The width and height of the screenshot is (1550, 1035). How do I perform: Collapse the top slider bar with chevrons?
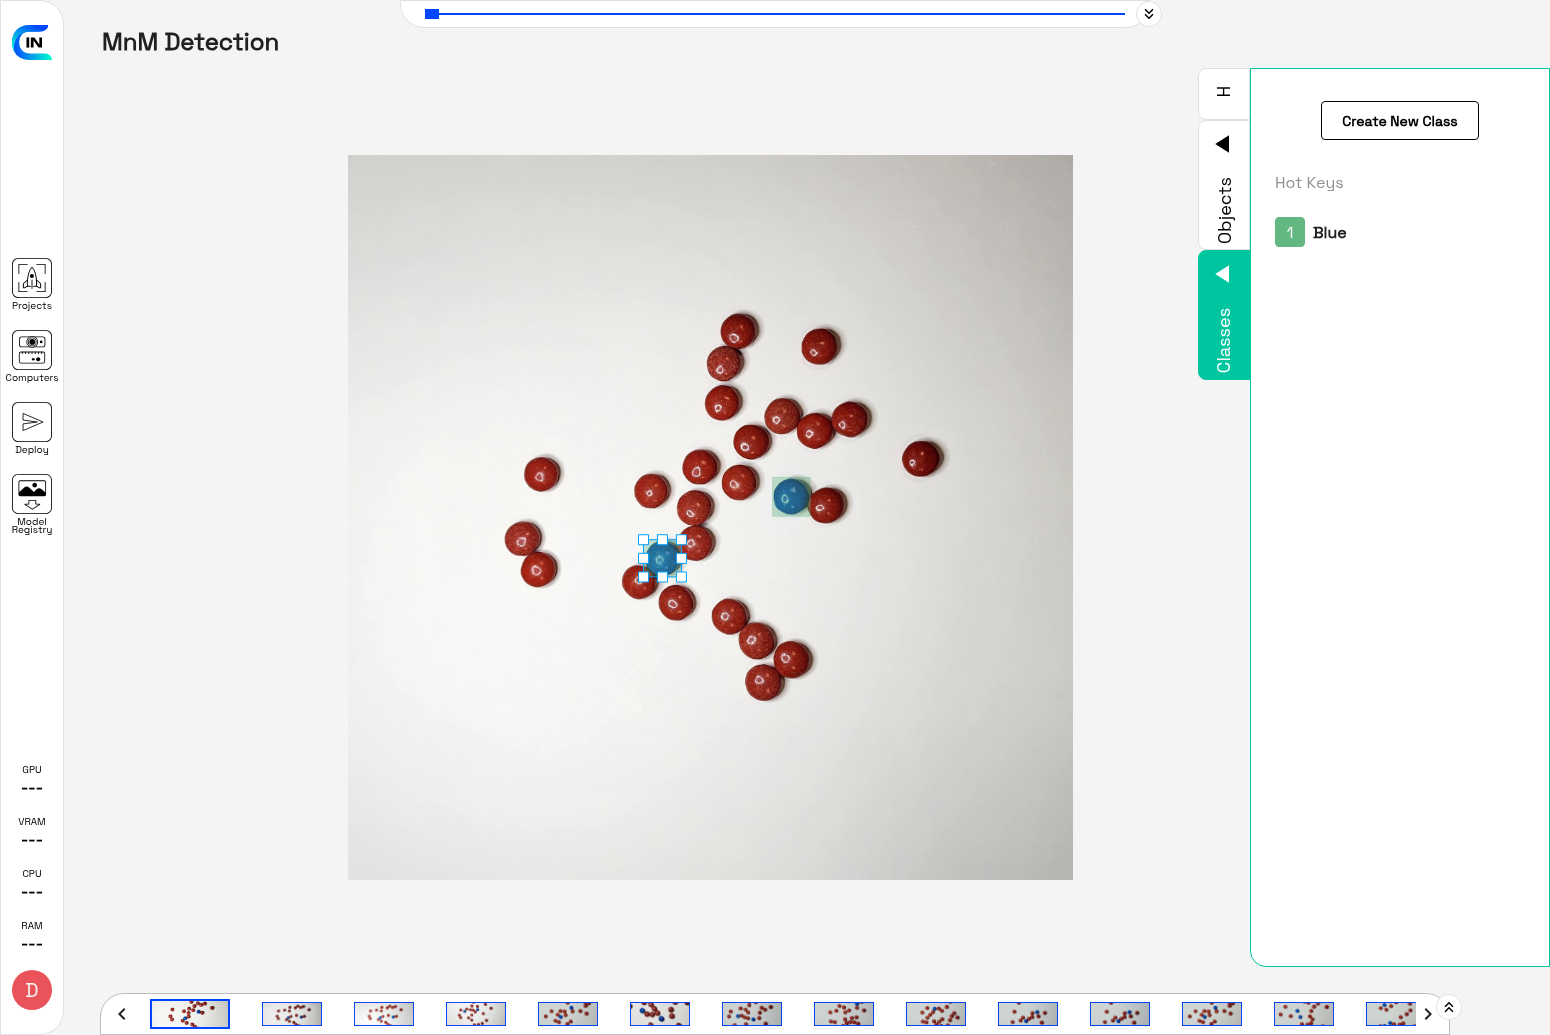[1149, 14]
